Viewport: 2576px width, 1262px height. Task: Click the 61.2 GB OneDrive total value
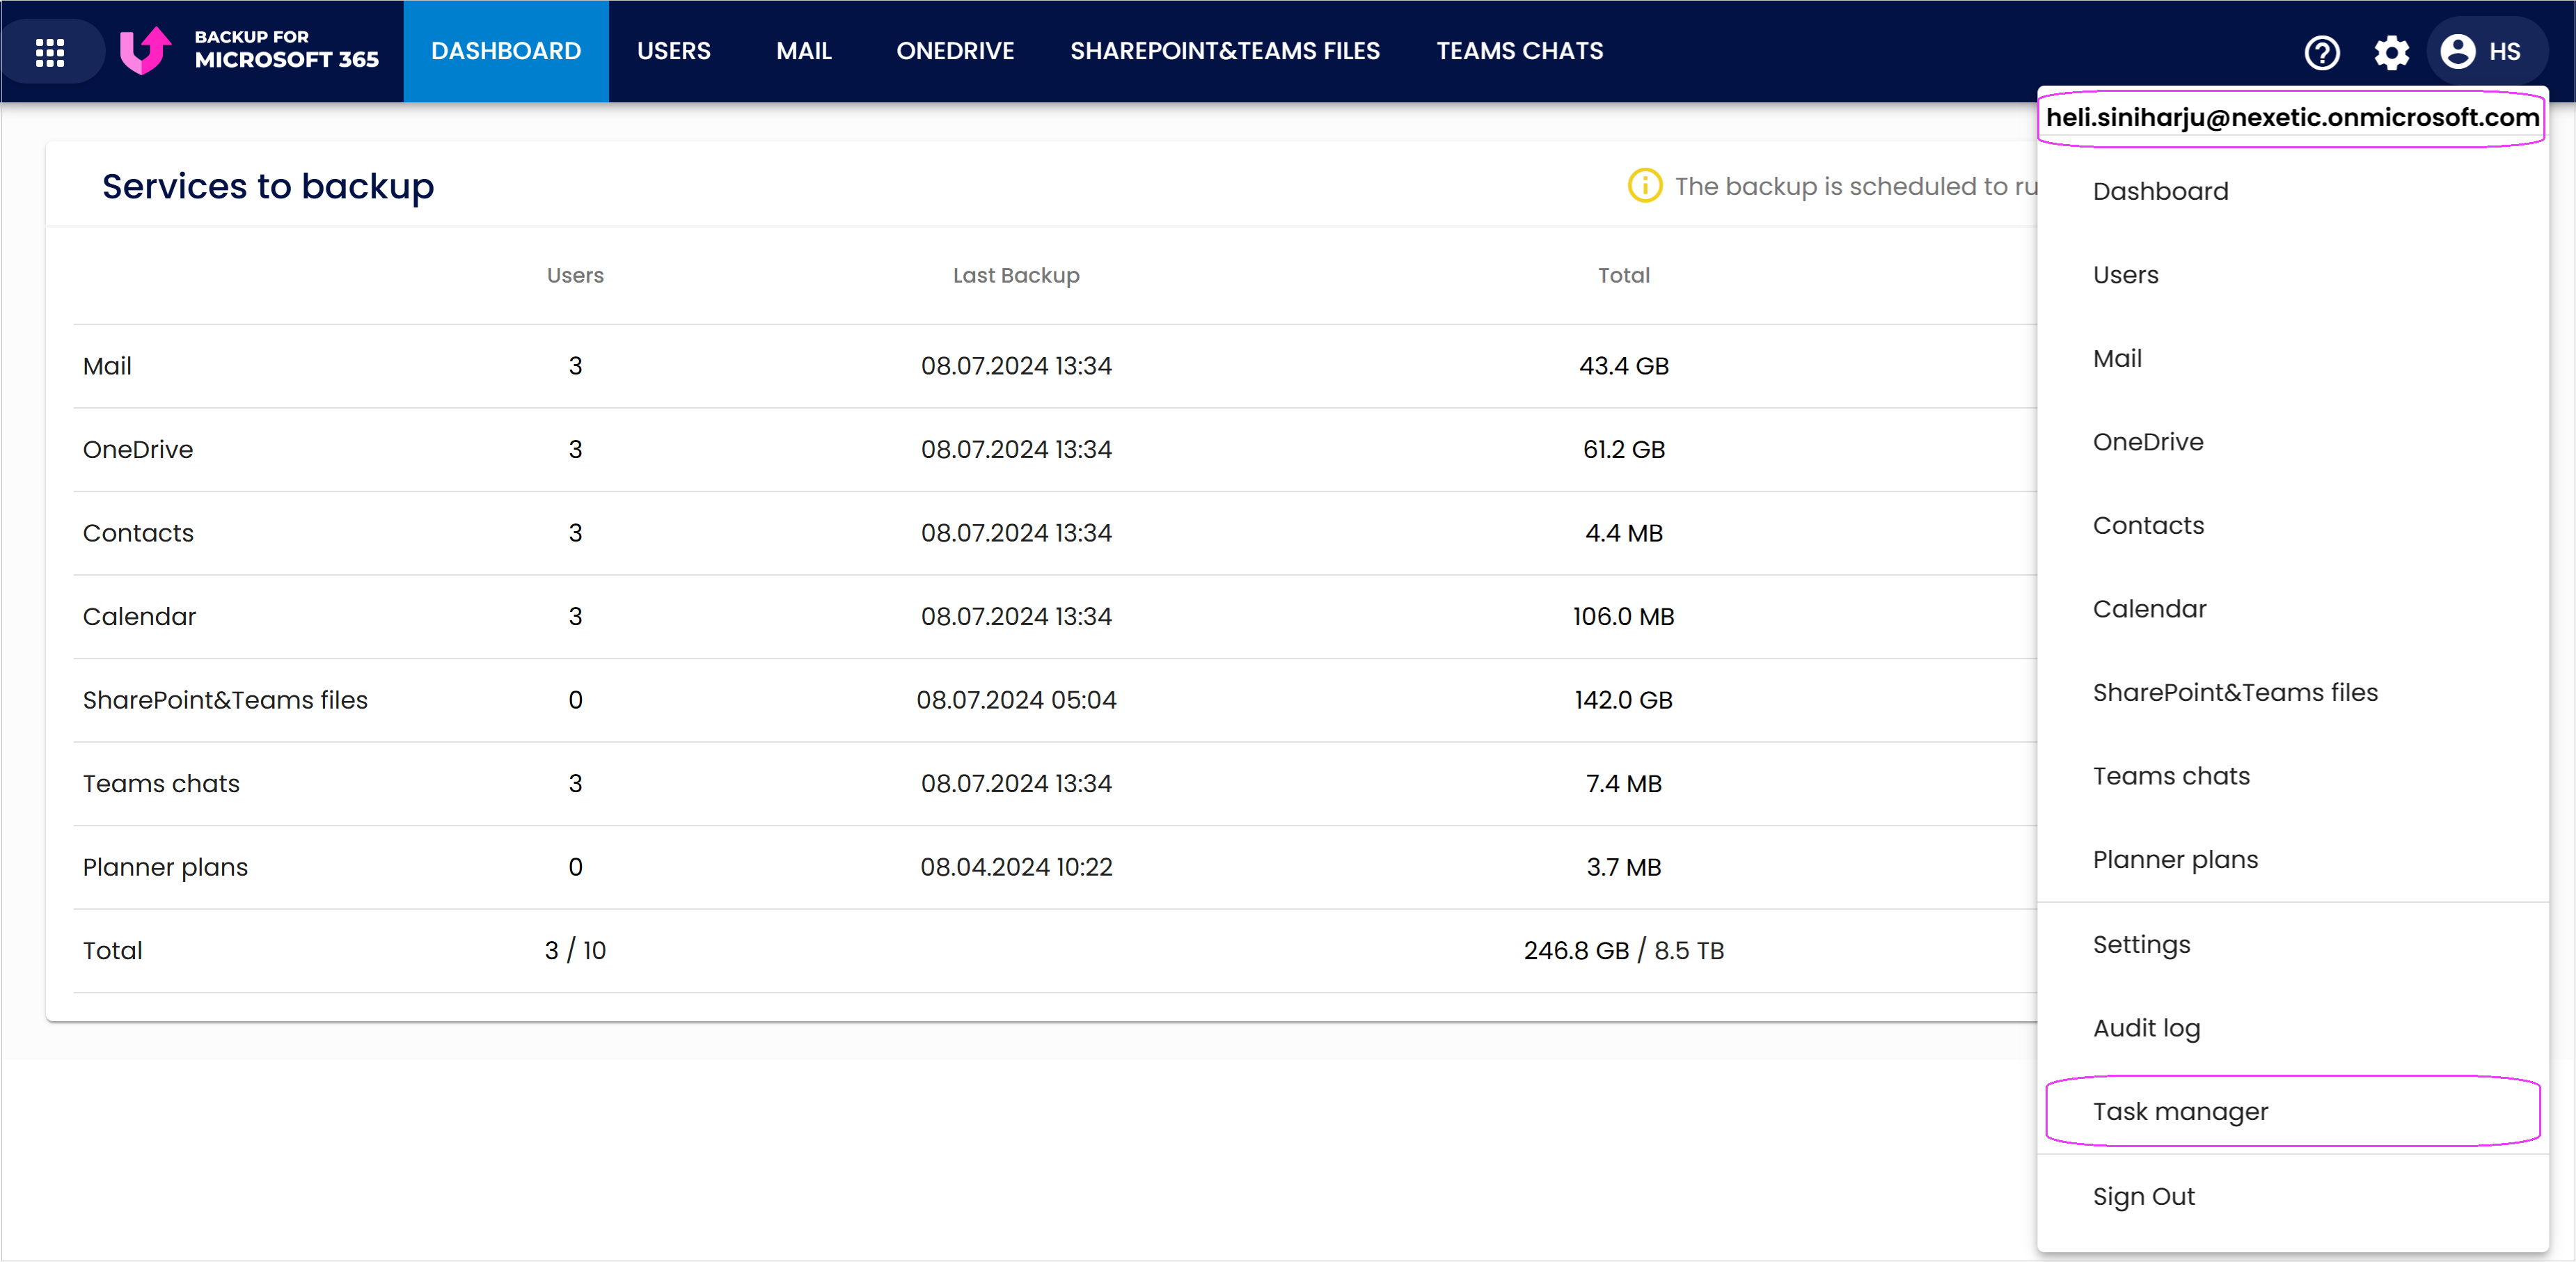click(1623, 450)
